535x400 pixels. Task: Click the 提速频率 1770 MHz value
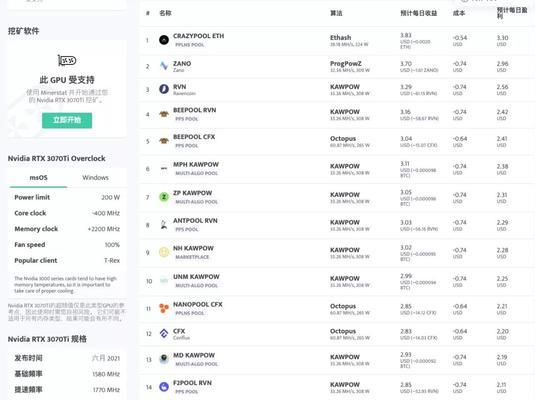coord(106,390)
